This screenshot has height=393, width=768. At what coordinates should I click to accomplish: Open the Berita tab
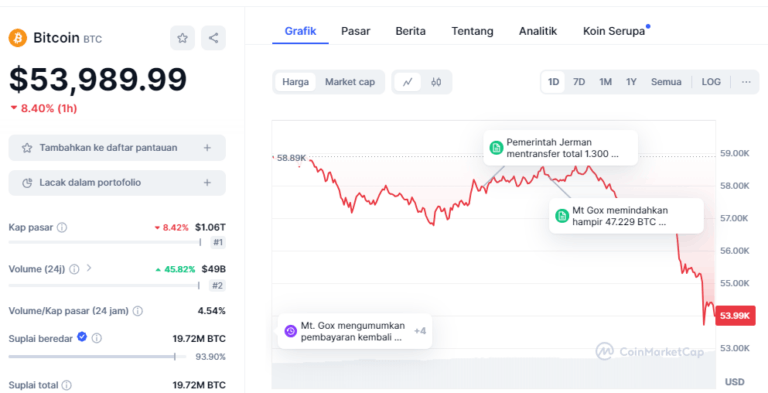click(410, 31)
